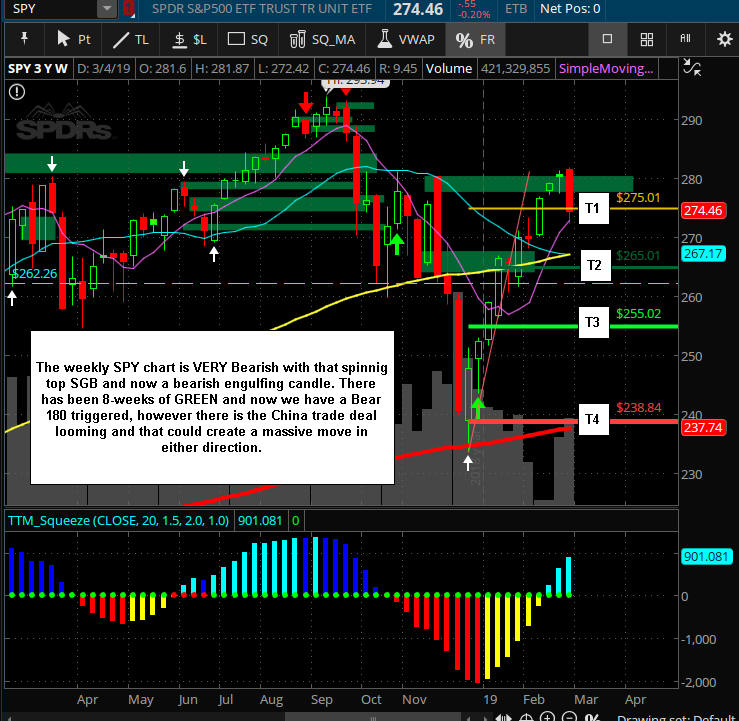Click the zoom out minus magnifier
Screen dimensions: 739x721
(569, 717)
